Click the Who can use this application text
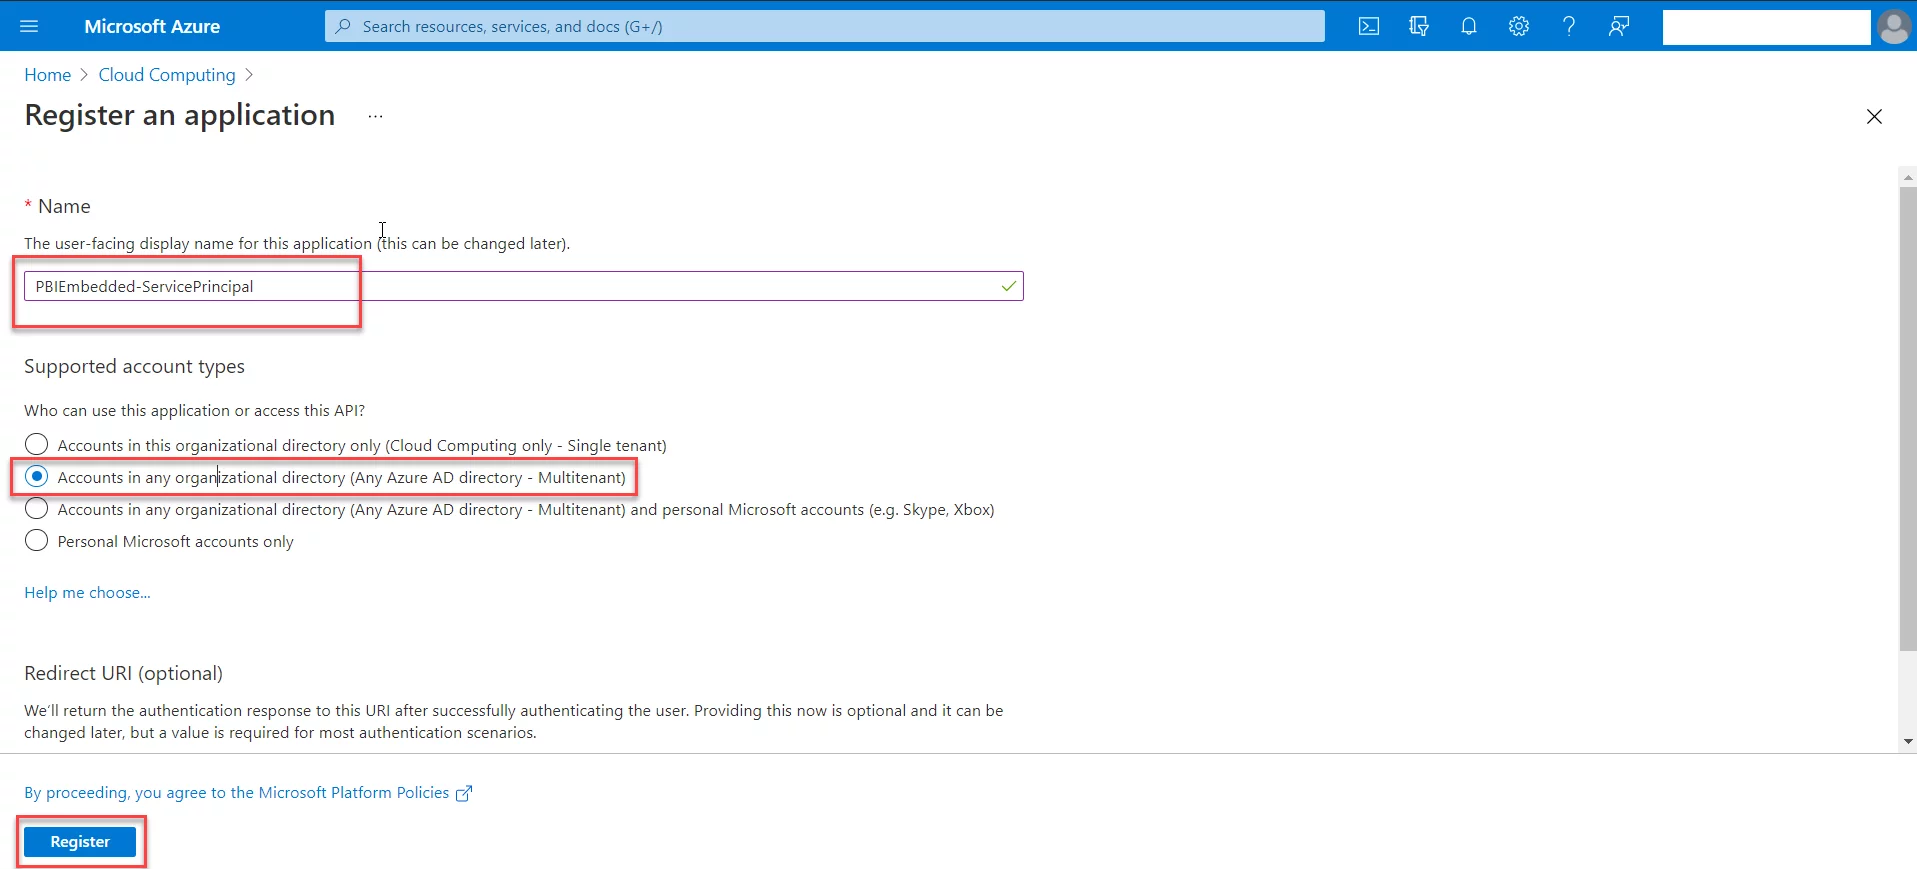This screenshot has height=869, width=1917. click(x=195, y=410)
